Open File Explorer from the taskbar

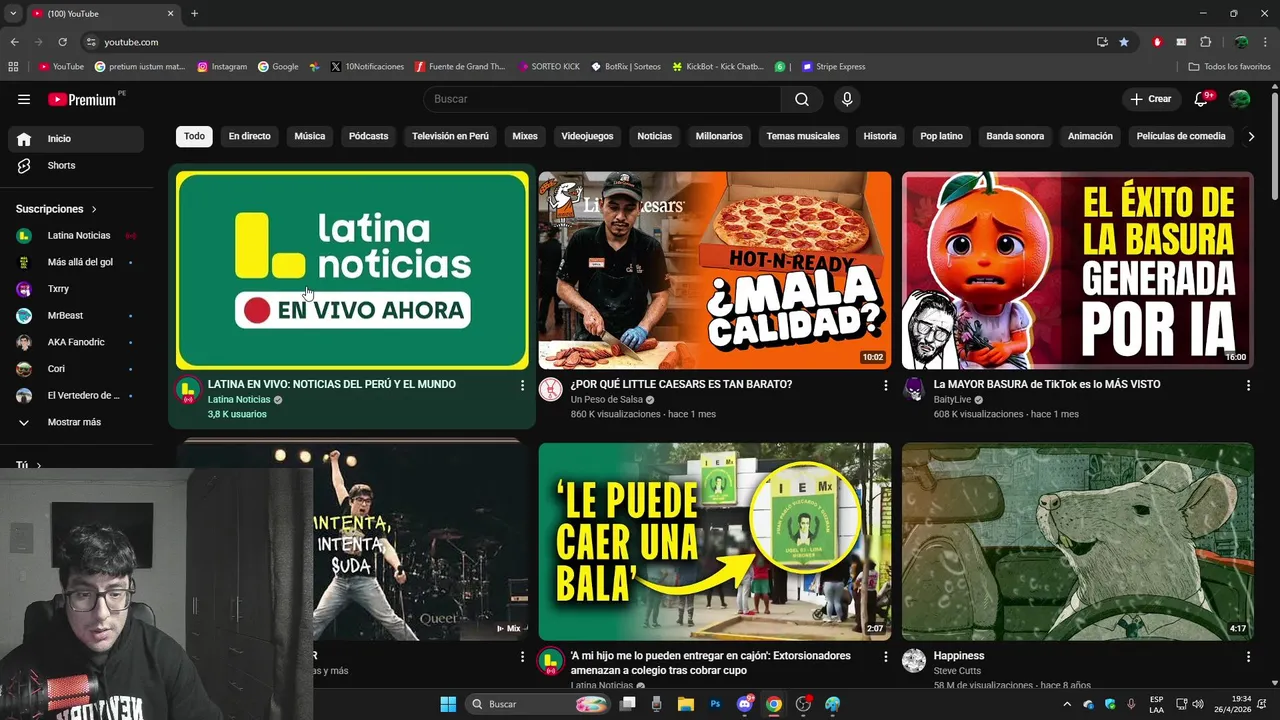[x=686, y=704]
